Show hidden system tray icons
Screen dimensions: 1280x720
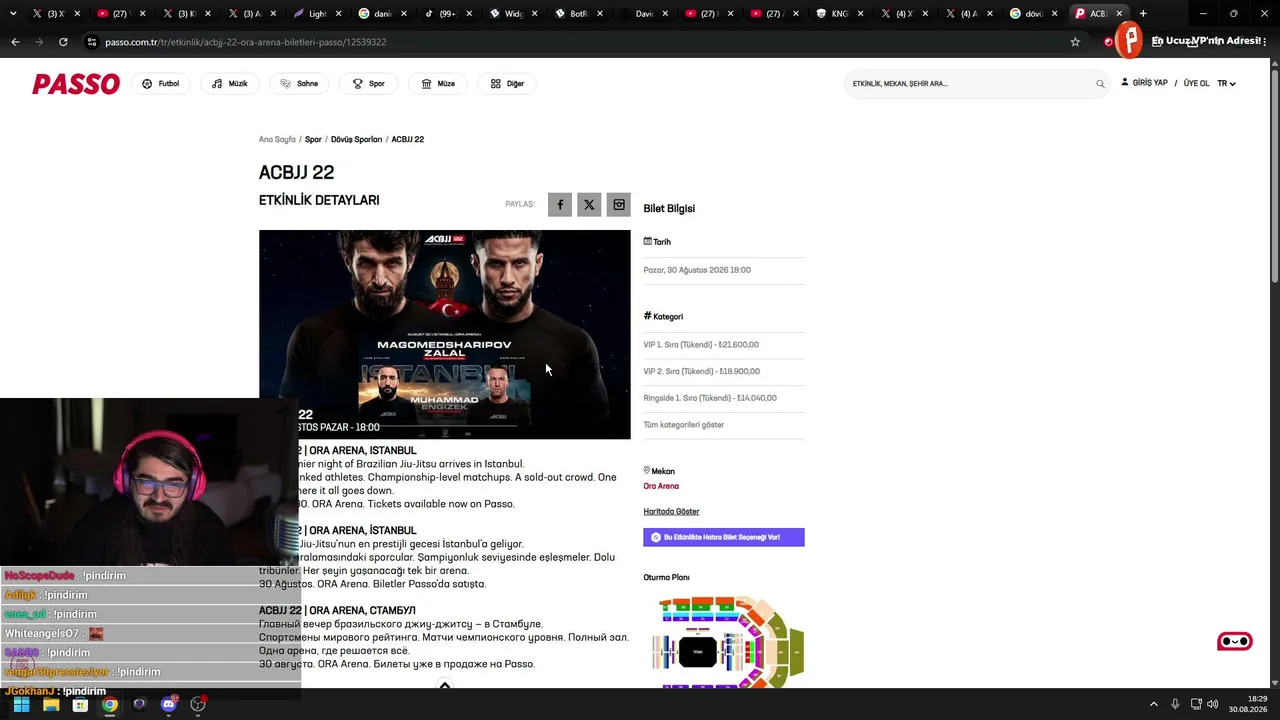[x=1154, y=704]
